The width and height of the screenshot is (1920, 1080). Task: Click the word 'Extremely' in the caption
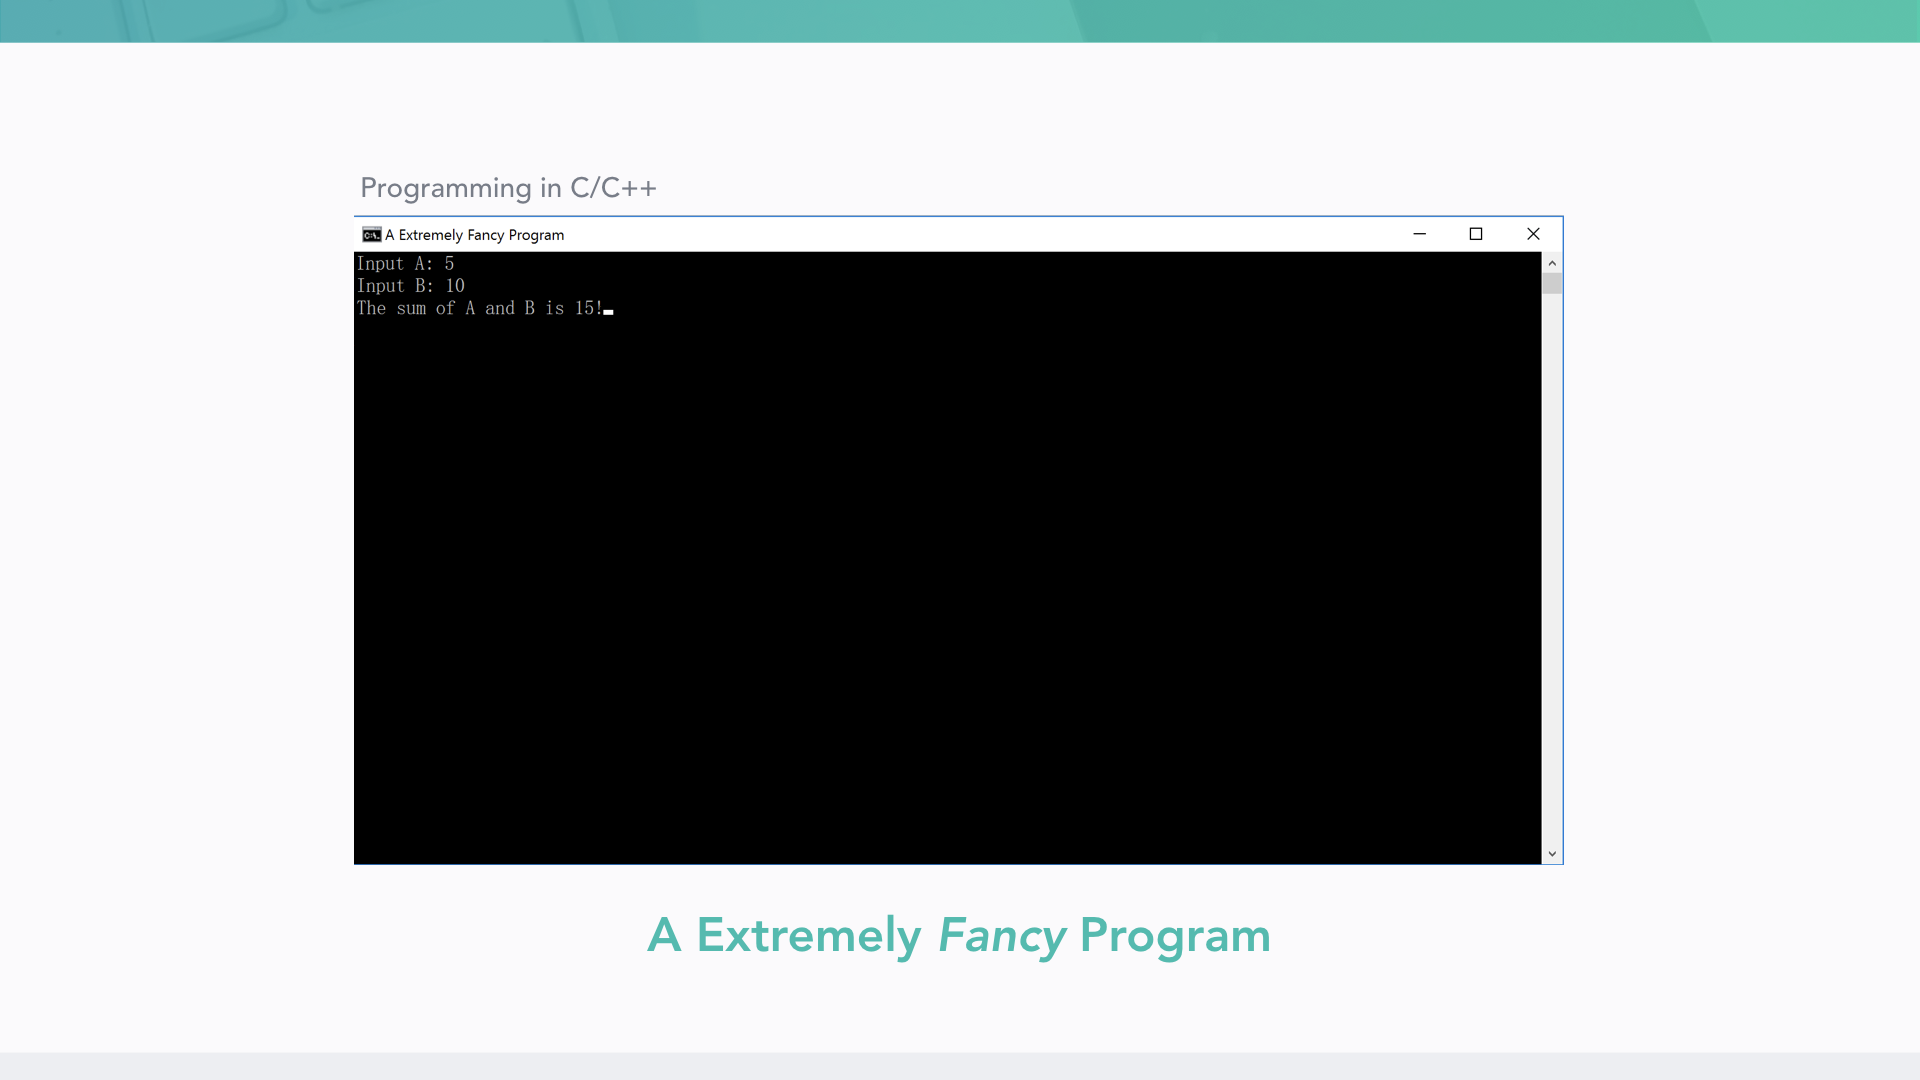[x=808, y=936]
